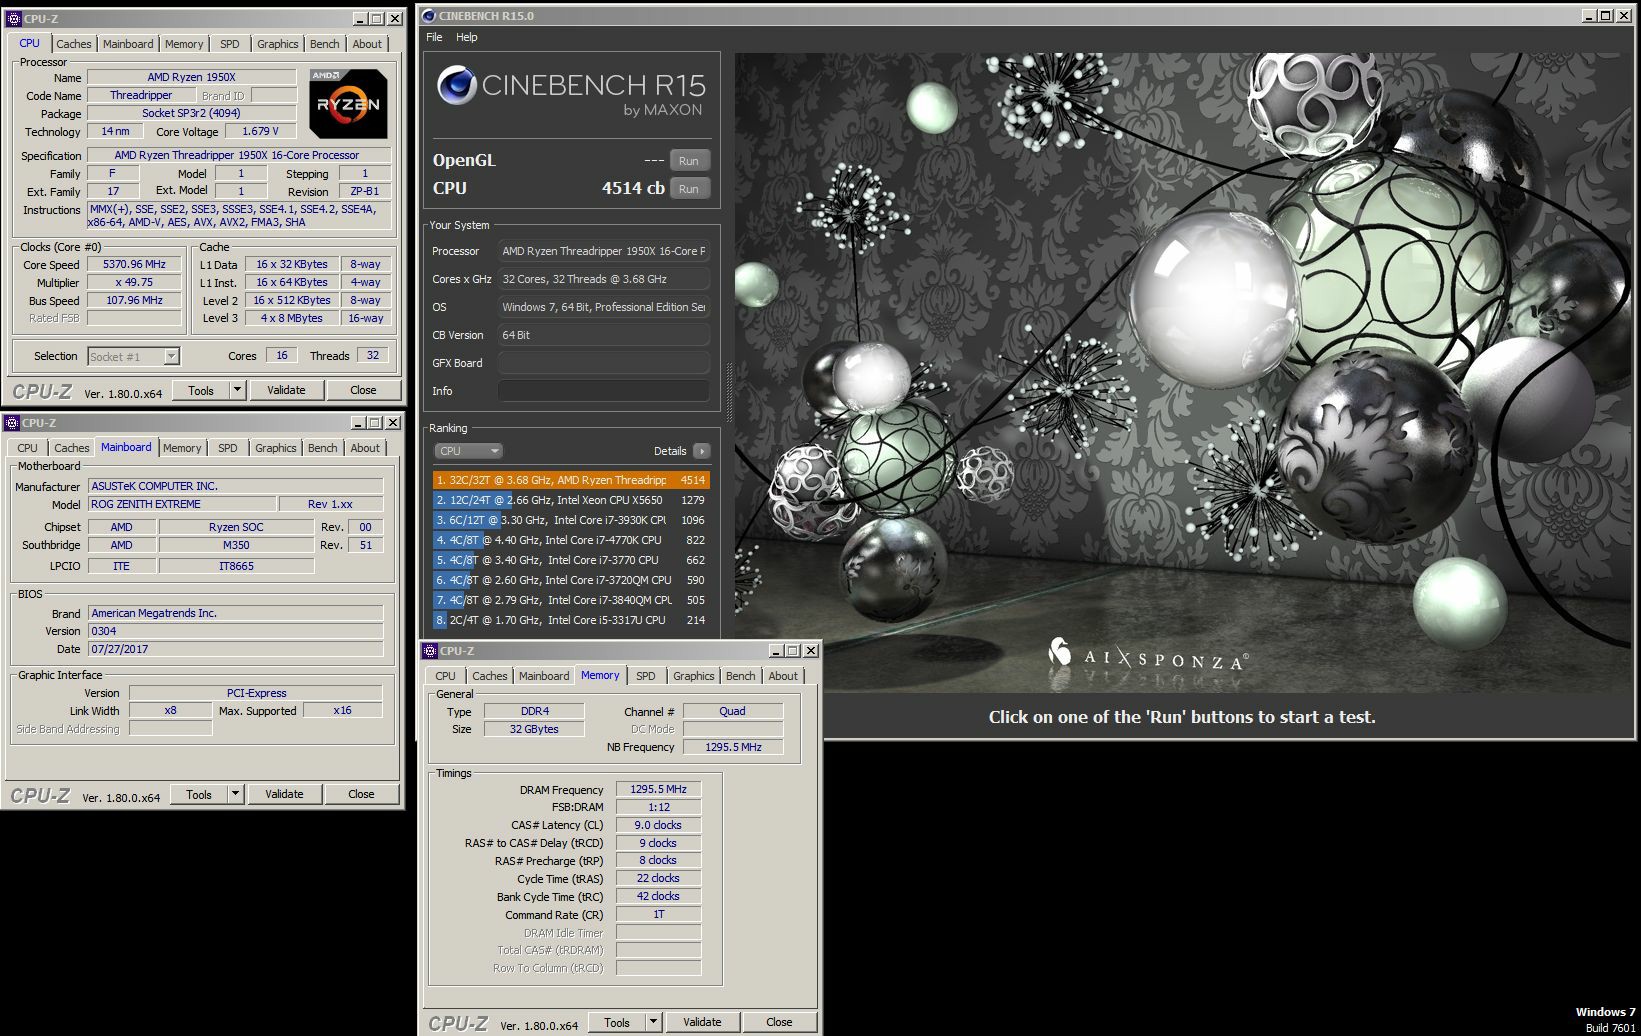Click the CPU-Z icon in Memory window titlebar

430,651
